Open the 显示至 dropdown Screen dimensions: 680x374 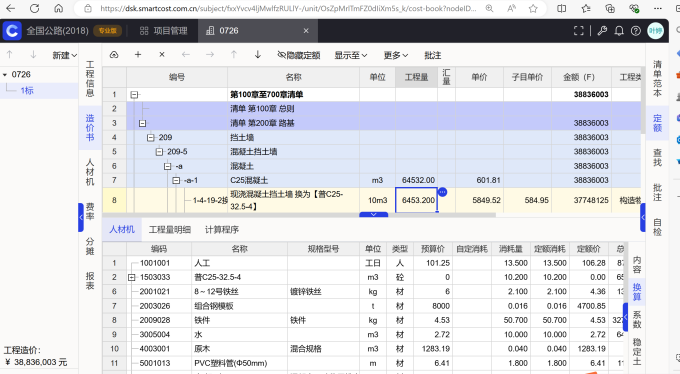[350, 55]
